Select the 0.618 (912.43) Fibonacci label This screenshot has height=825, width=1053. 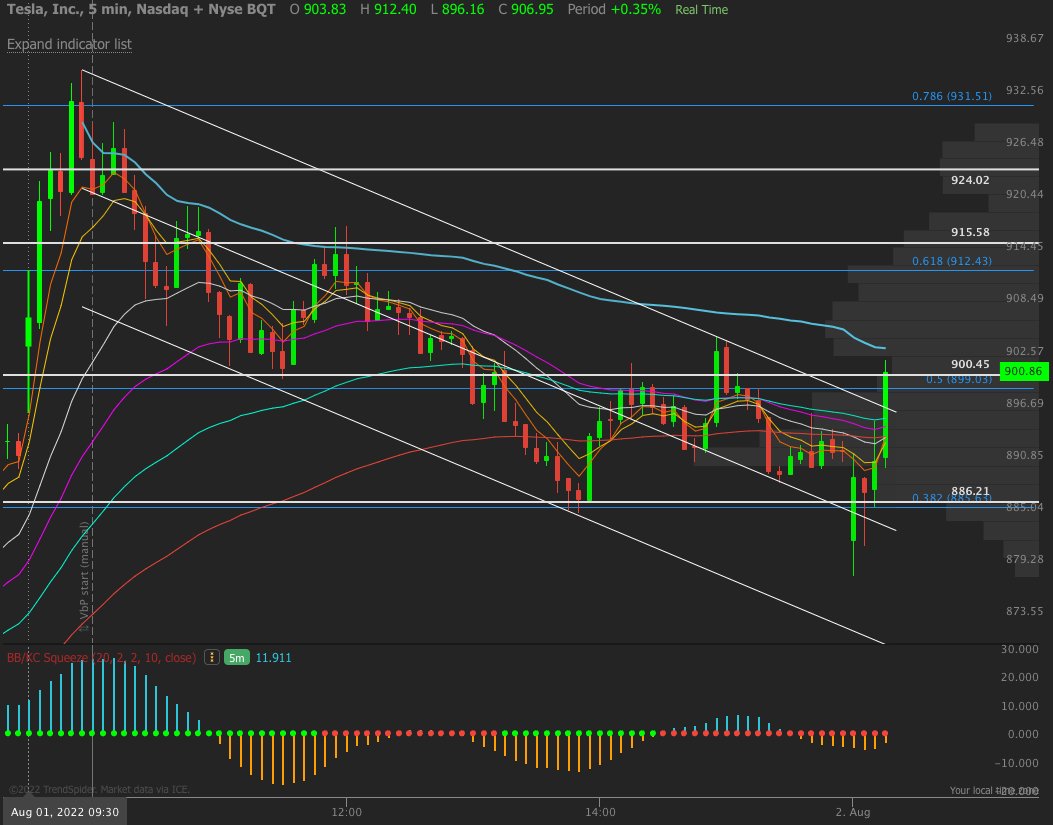pyautogui.click(x=952, y=261)
